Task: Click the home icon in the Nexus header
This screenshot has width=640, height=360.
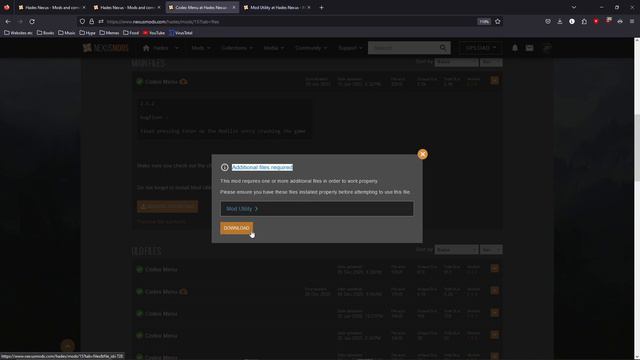Action: click(x=146, y=48)
